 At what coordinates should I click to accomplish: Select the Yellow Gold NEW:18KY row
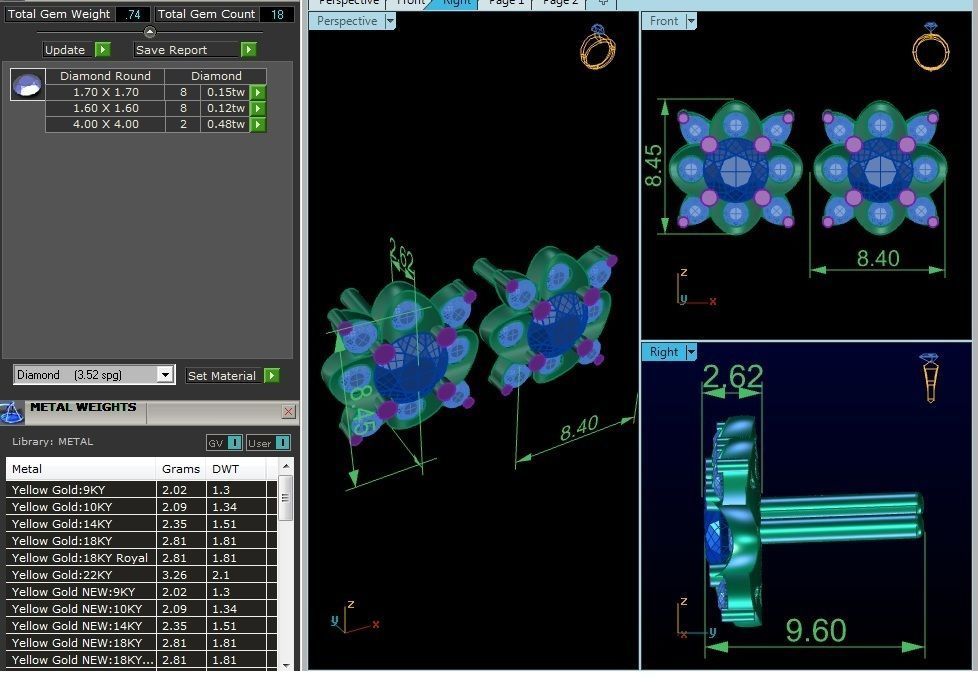coord(141,642)
